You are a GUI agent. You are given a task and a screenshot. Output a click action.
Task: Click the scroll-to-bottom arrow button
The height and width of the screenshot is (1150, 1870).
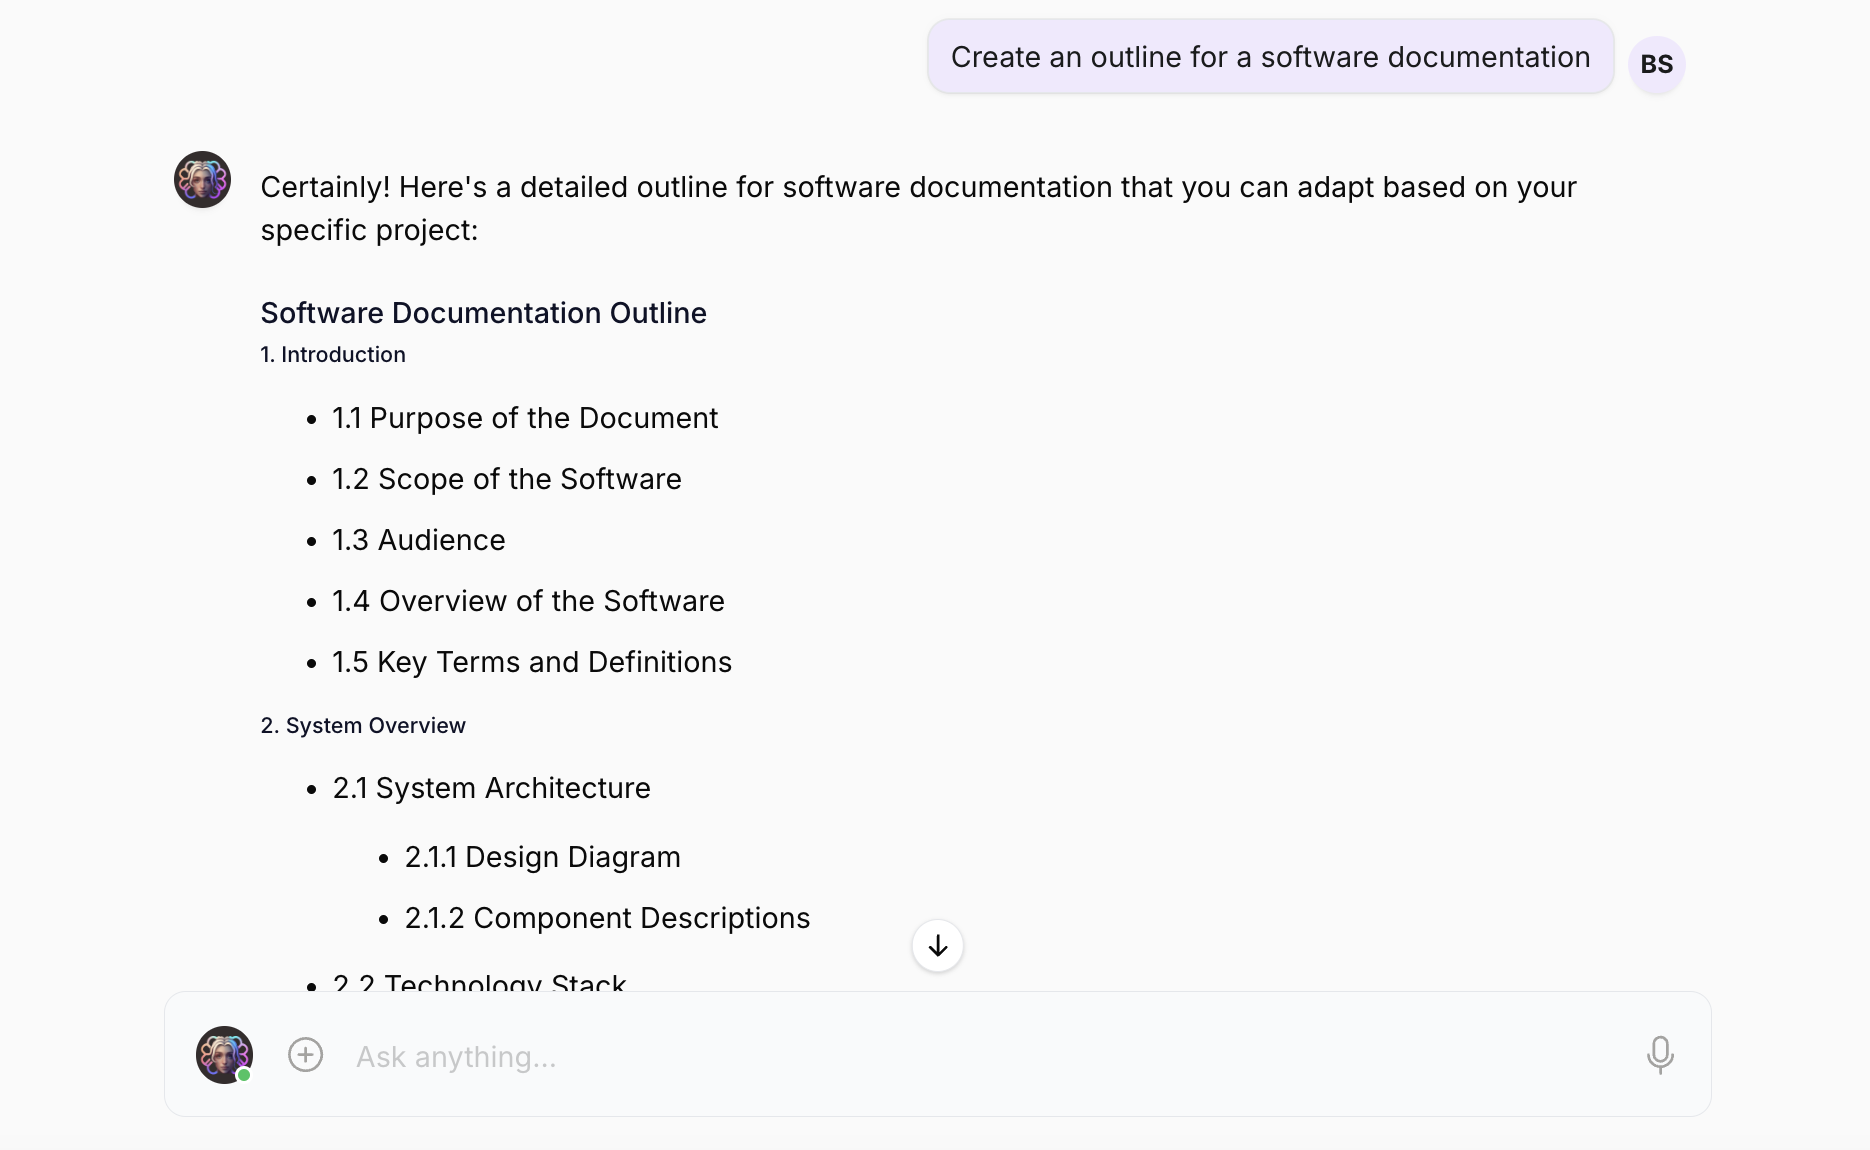tap(937, 946)
